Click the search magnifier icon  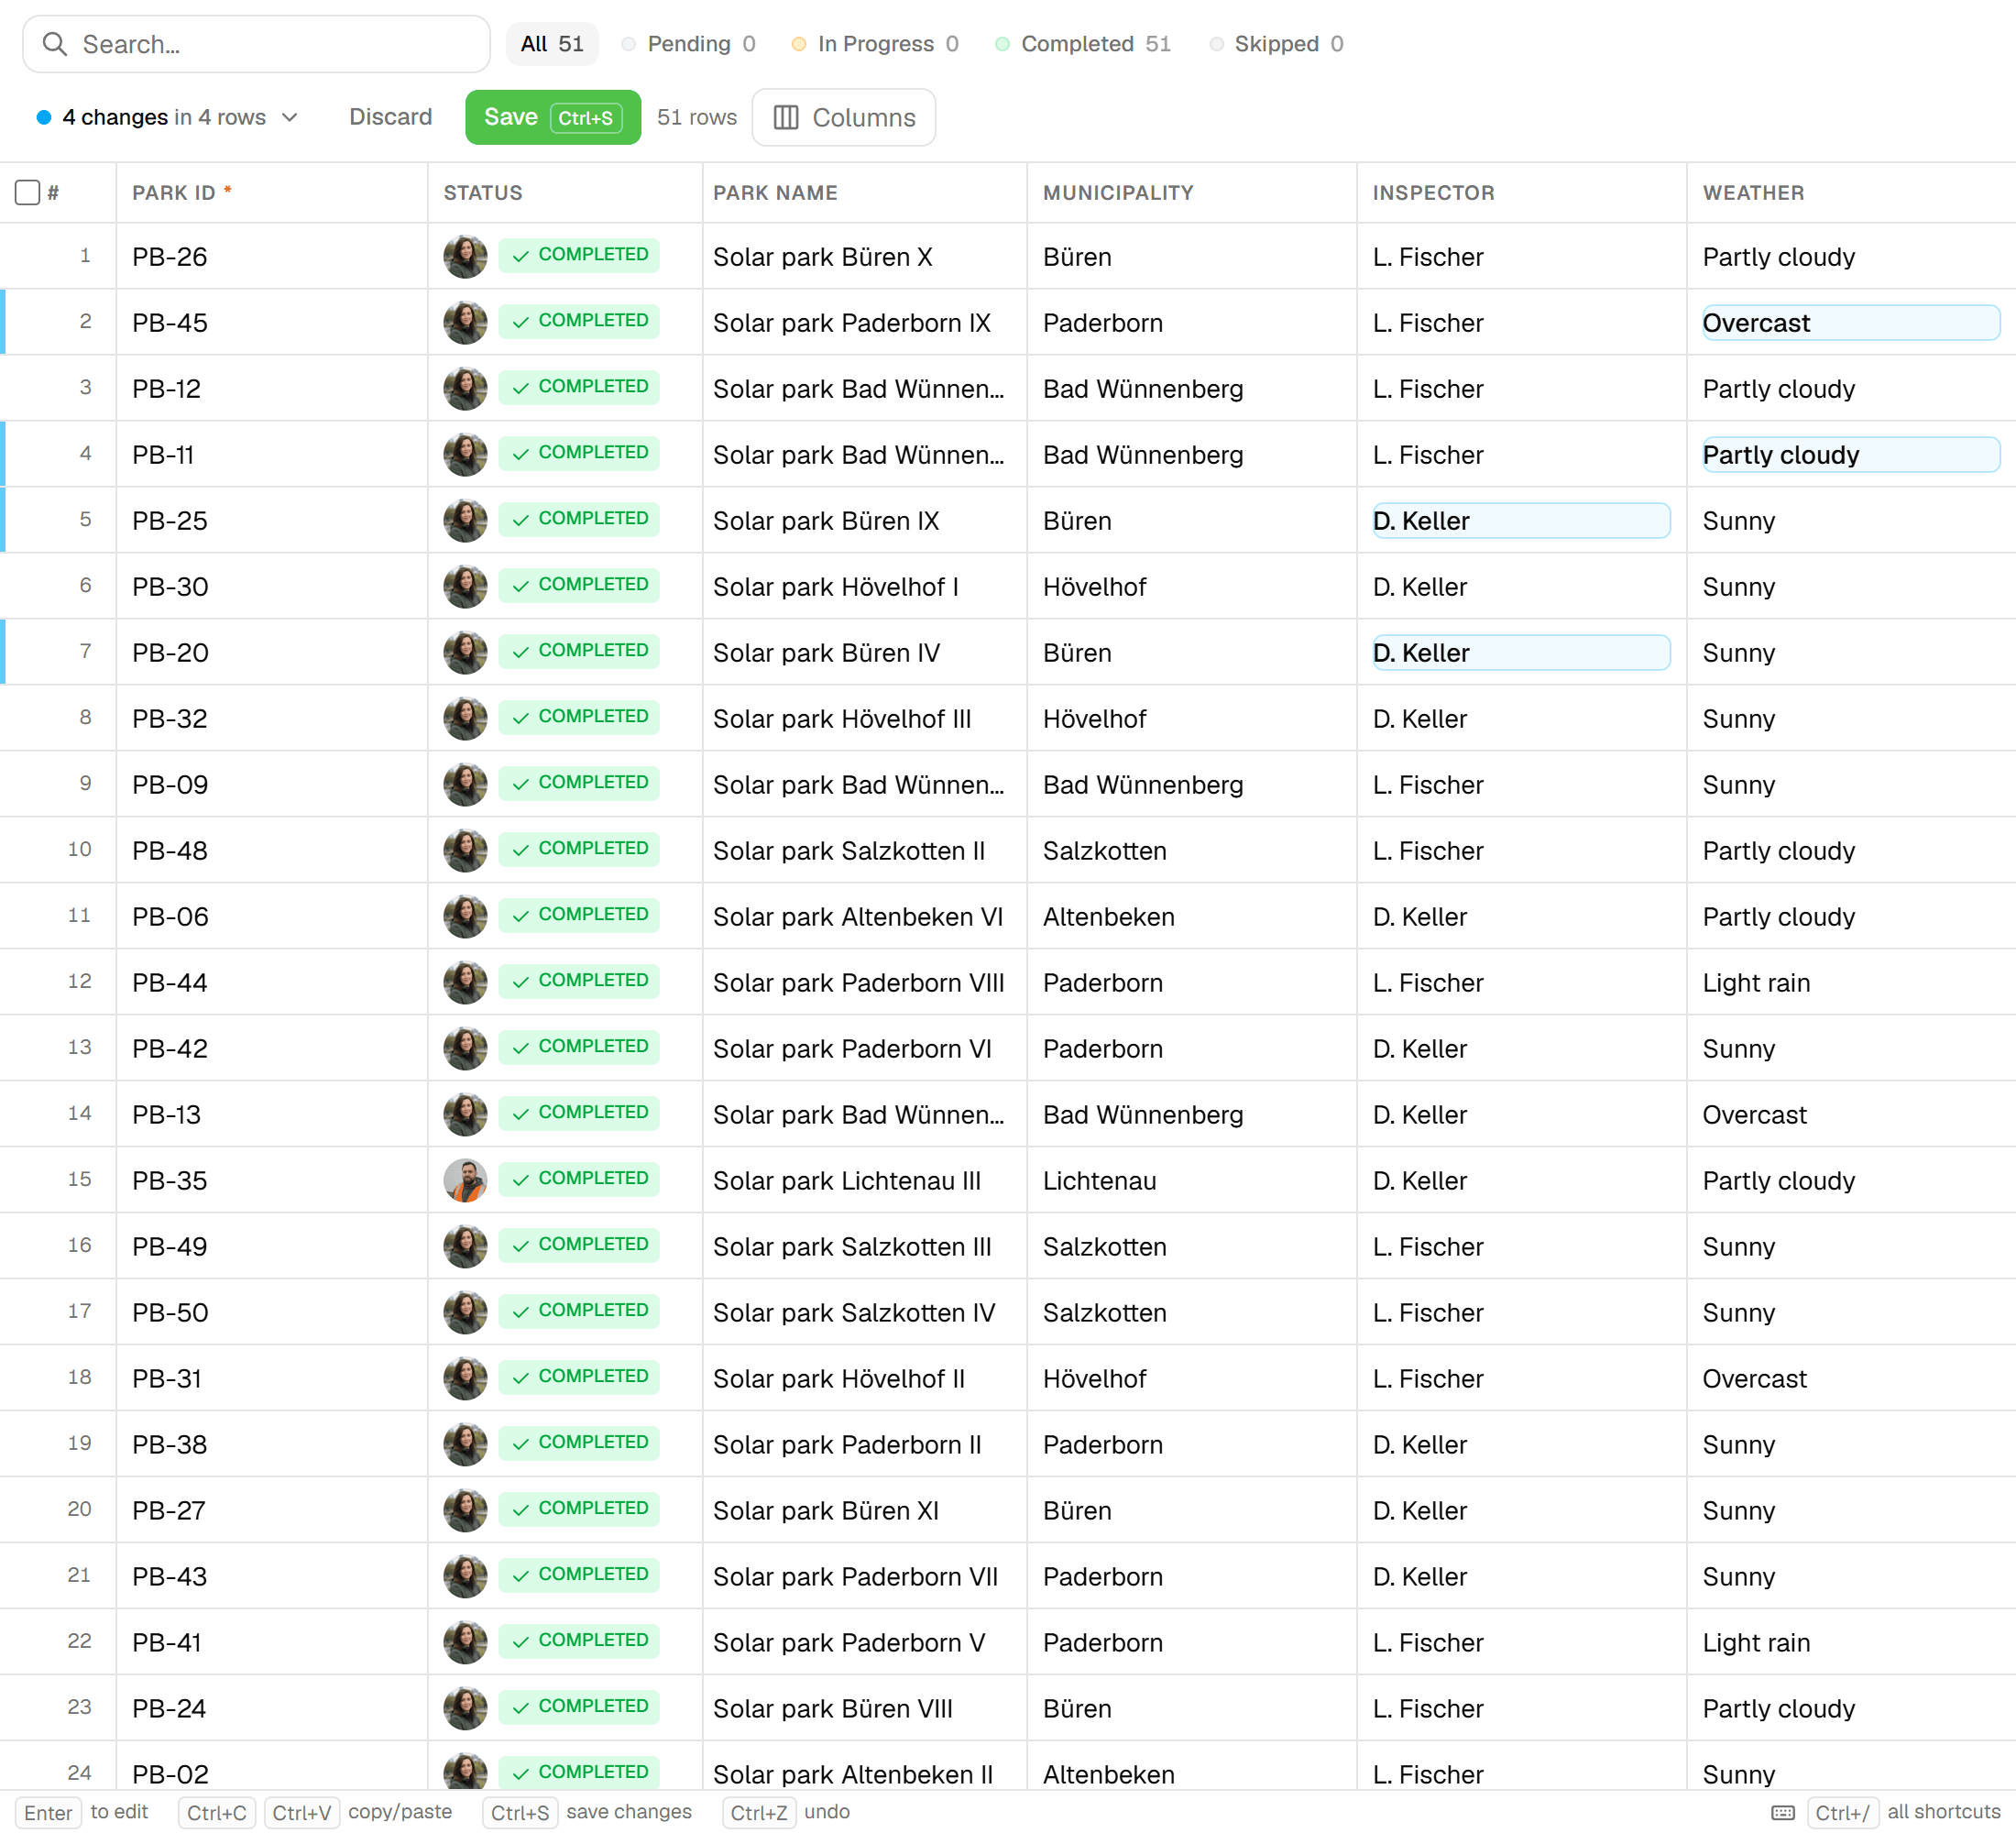pos(55,44)
